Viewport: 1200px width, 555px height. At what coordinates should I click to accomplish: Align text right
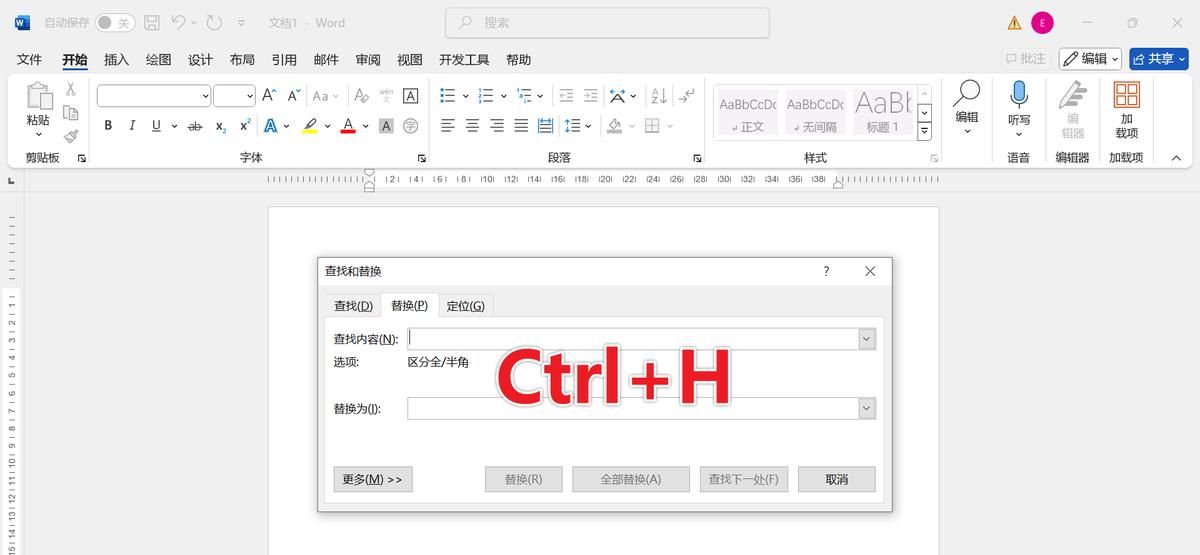pyautogui.click(x=496, y=126)
